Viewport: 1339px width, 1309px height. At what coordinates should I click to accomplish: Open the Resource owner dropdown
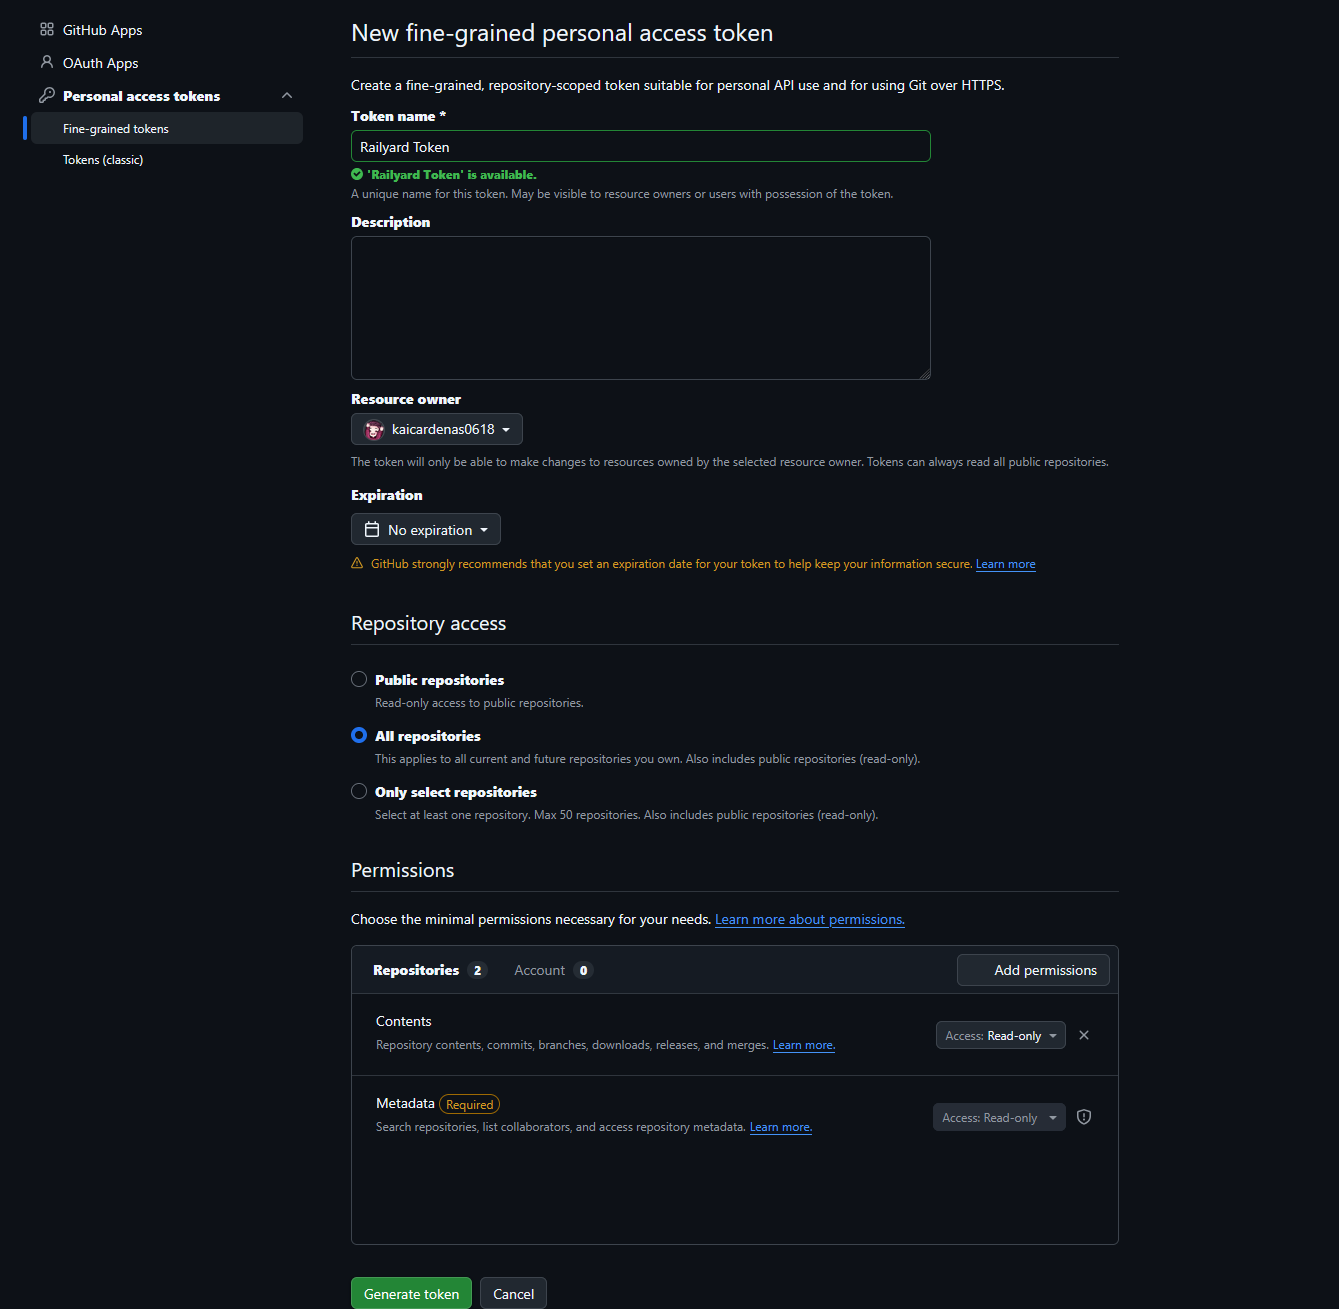(x=437, y=430)
